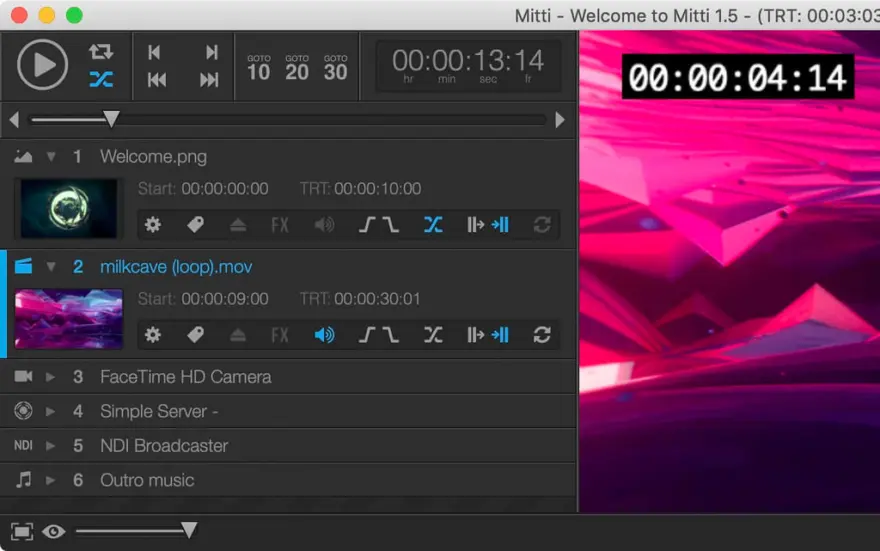Toggle the blue crossfade icon on Welcome.png
Image resolution: width=880 pixels, height=551 pixels.
(x=433, y=225)
